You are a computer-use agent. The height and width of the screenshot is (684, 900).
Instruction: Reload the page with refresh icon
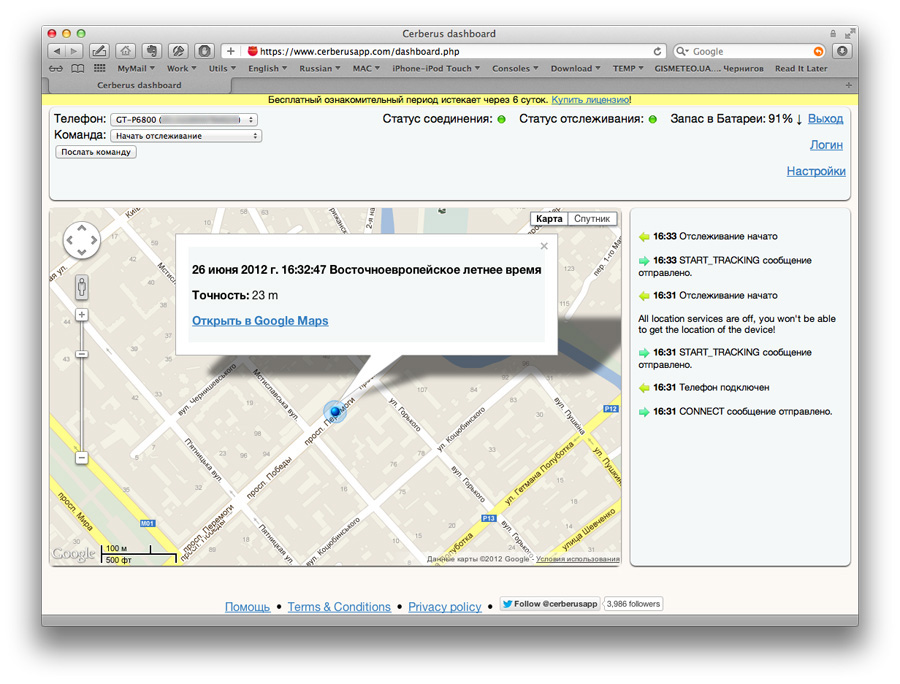coord(657,51)
